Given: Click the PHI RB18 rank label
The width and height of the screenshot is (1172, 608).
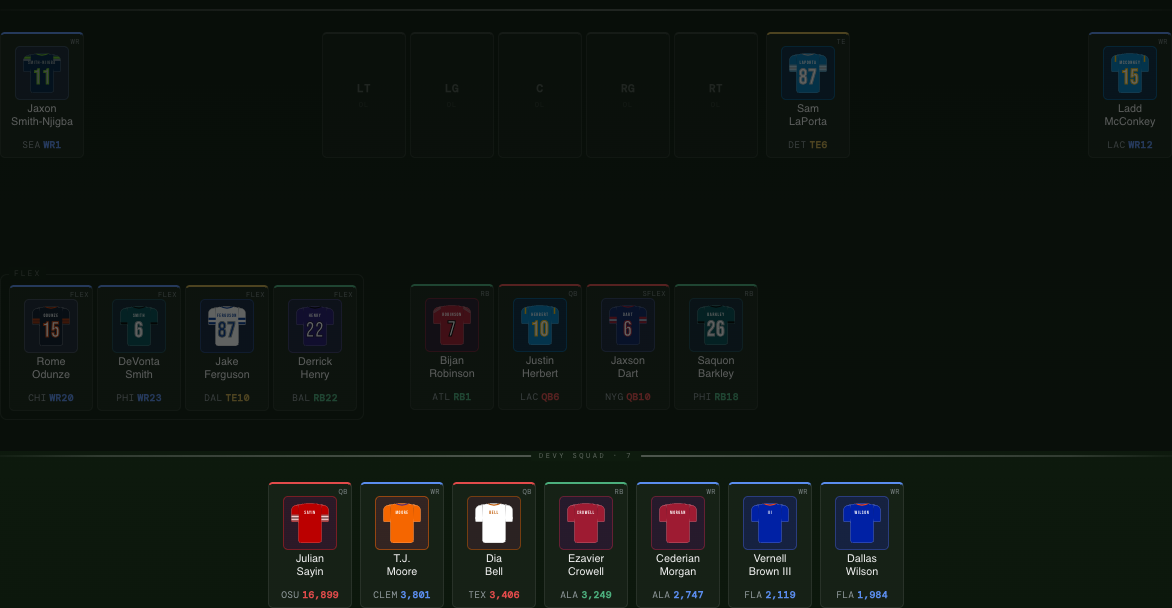Looking at the screenshot, I should [716, 397].
